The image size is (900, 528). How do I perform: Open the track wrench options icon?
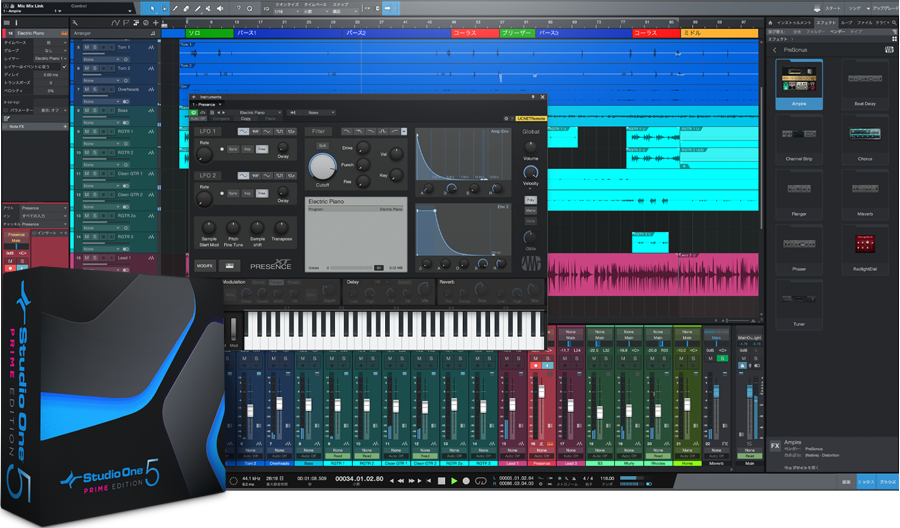coord(75,22)
